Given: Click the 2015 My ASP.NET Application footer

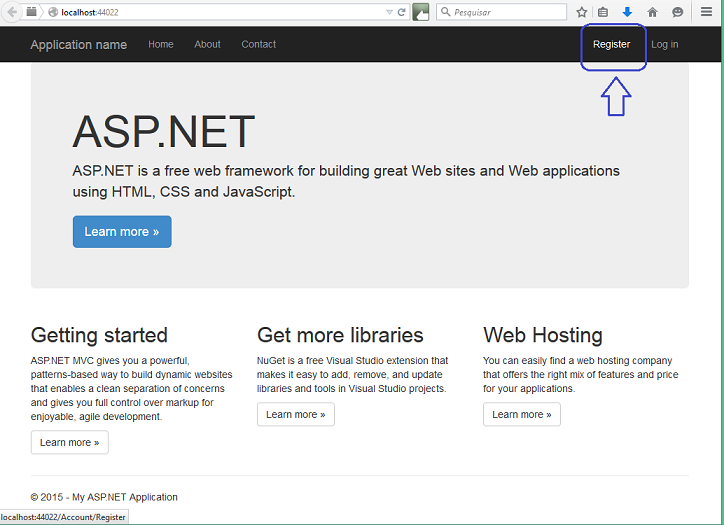Looking at the screenshot, I should coord(104,497).
